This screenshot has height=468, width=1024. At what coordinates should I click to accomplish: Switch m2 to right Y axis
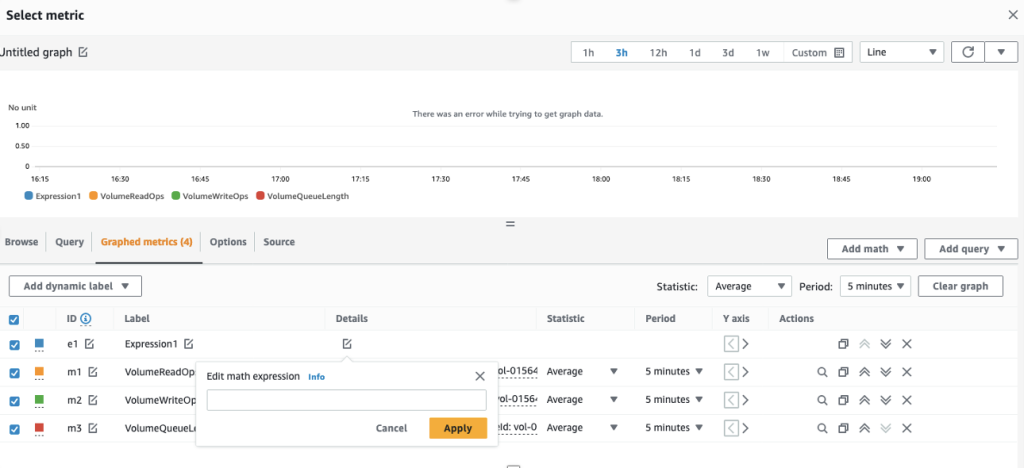(x=746, y=400)
